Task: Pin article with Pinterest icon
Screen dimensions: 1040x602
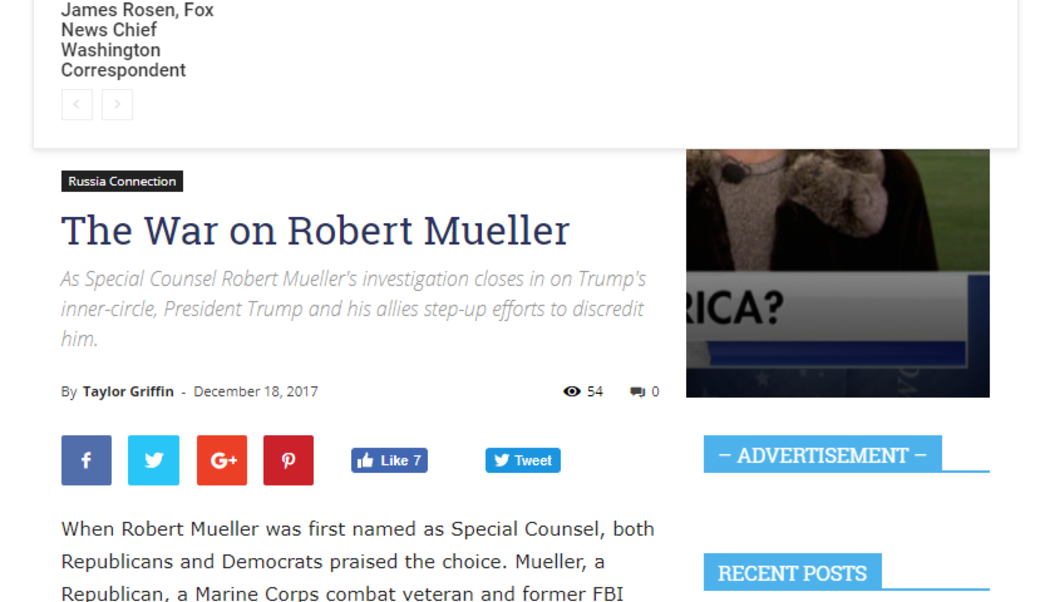Action: click(289, 460)
